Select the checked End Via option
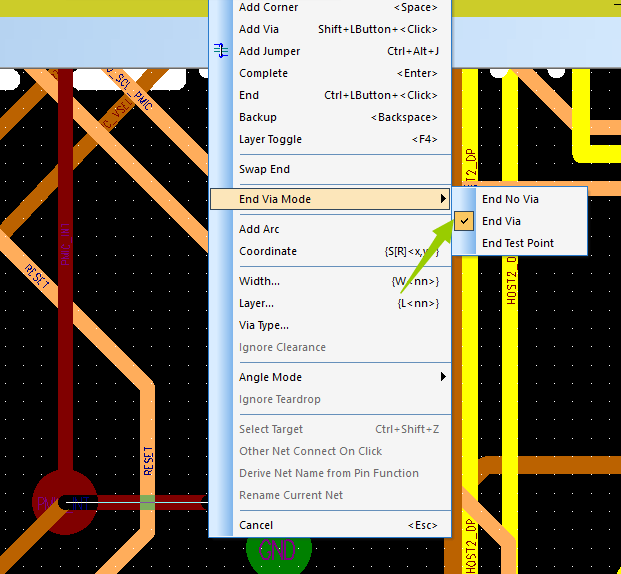This screenshot has height=574, width=621. point(520,221)
